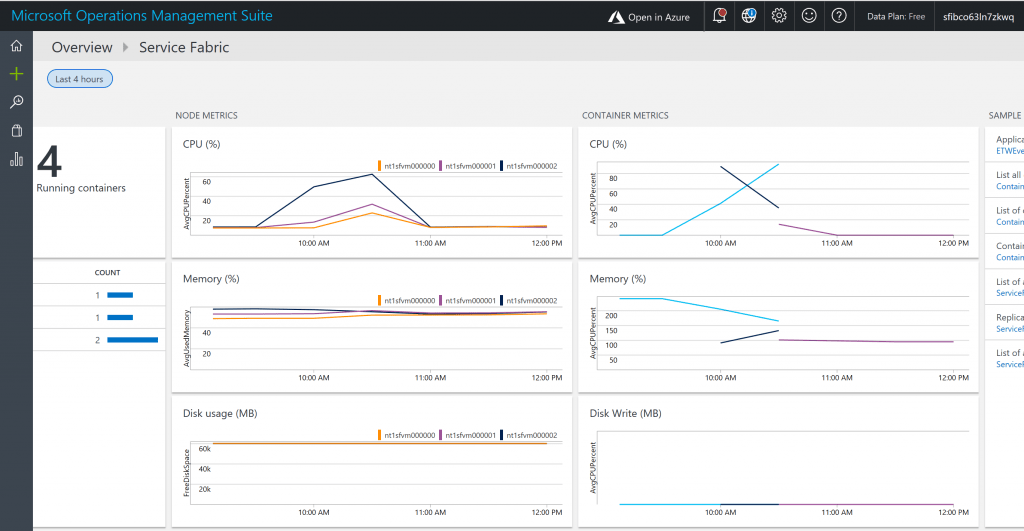Open the sfibco63ln7zkwq account menu
The width and height of the screenshot is (1024, 531).
pos(978,17)
